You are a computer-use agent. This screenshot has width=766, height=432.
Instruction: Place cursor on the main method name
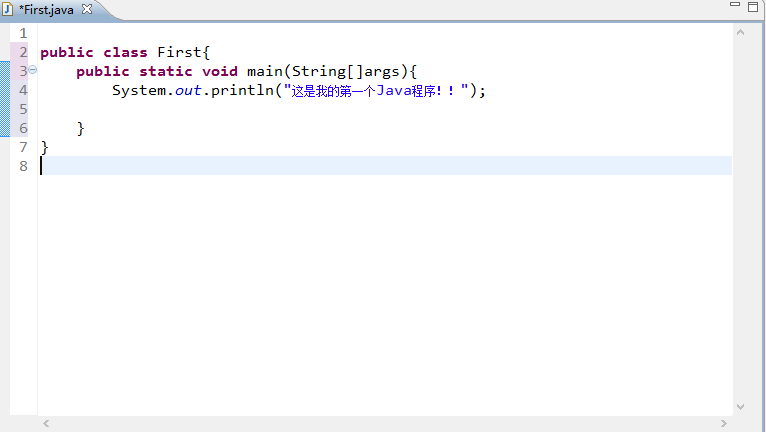click(x=265, y=71)
